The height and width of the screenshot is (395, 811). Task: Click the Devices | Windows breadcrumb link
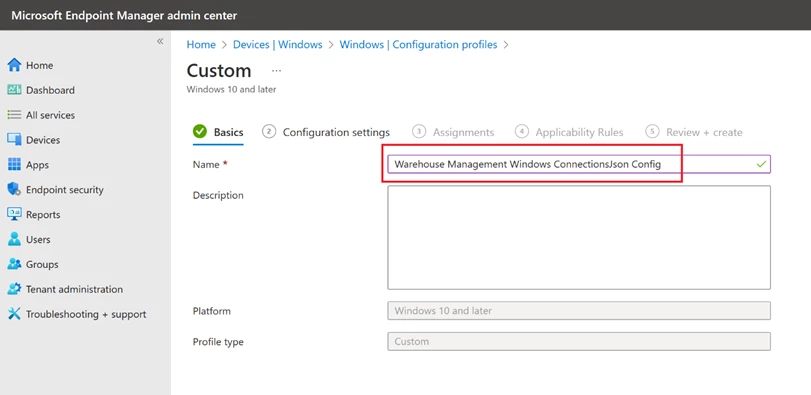277,44
